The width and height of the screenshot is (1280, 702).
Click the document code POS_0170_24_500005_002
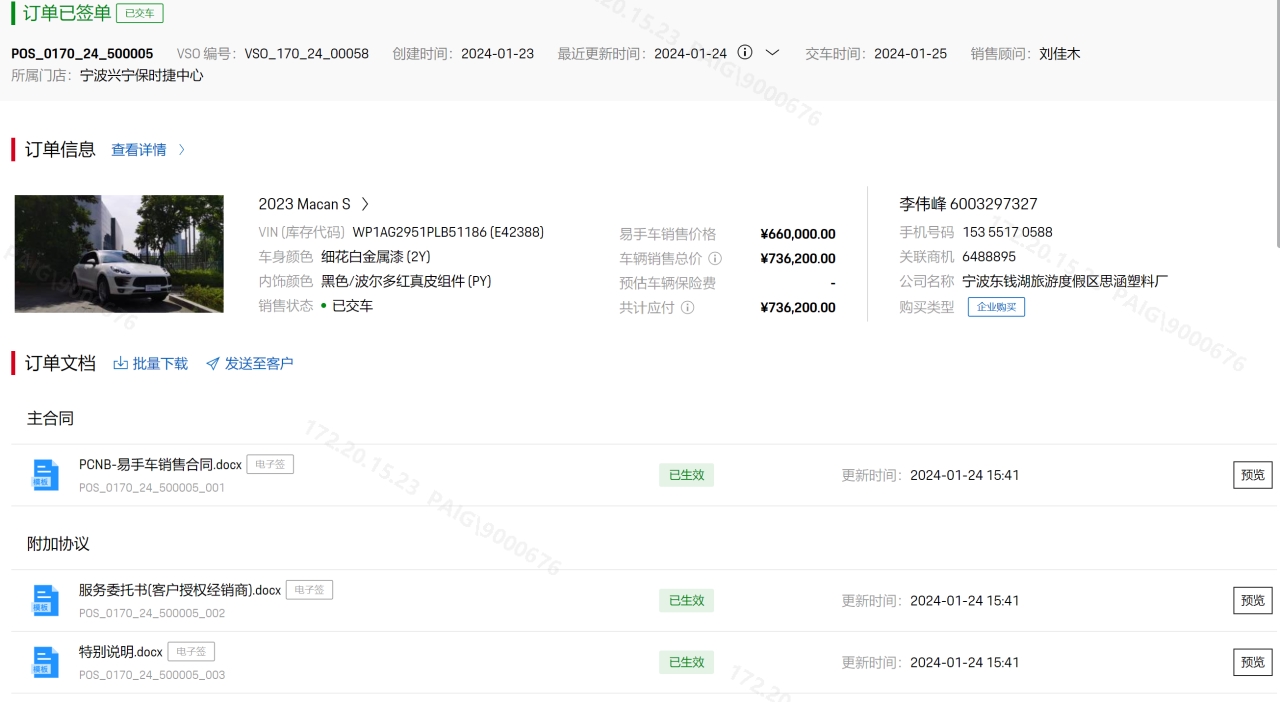pyautogui.click(x=152, y=614)
